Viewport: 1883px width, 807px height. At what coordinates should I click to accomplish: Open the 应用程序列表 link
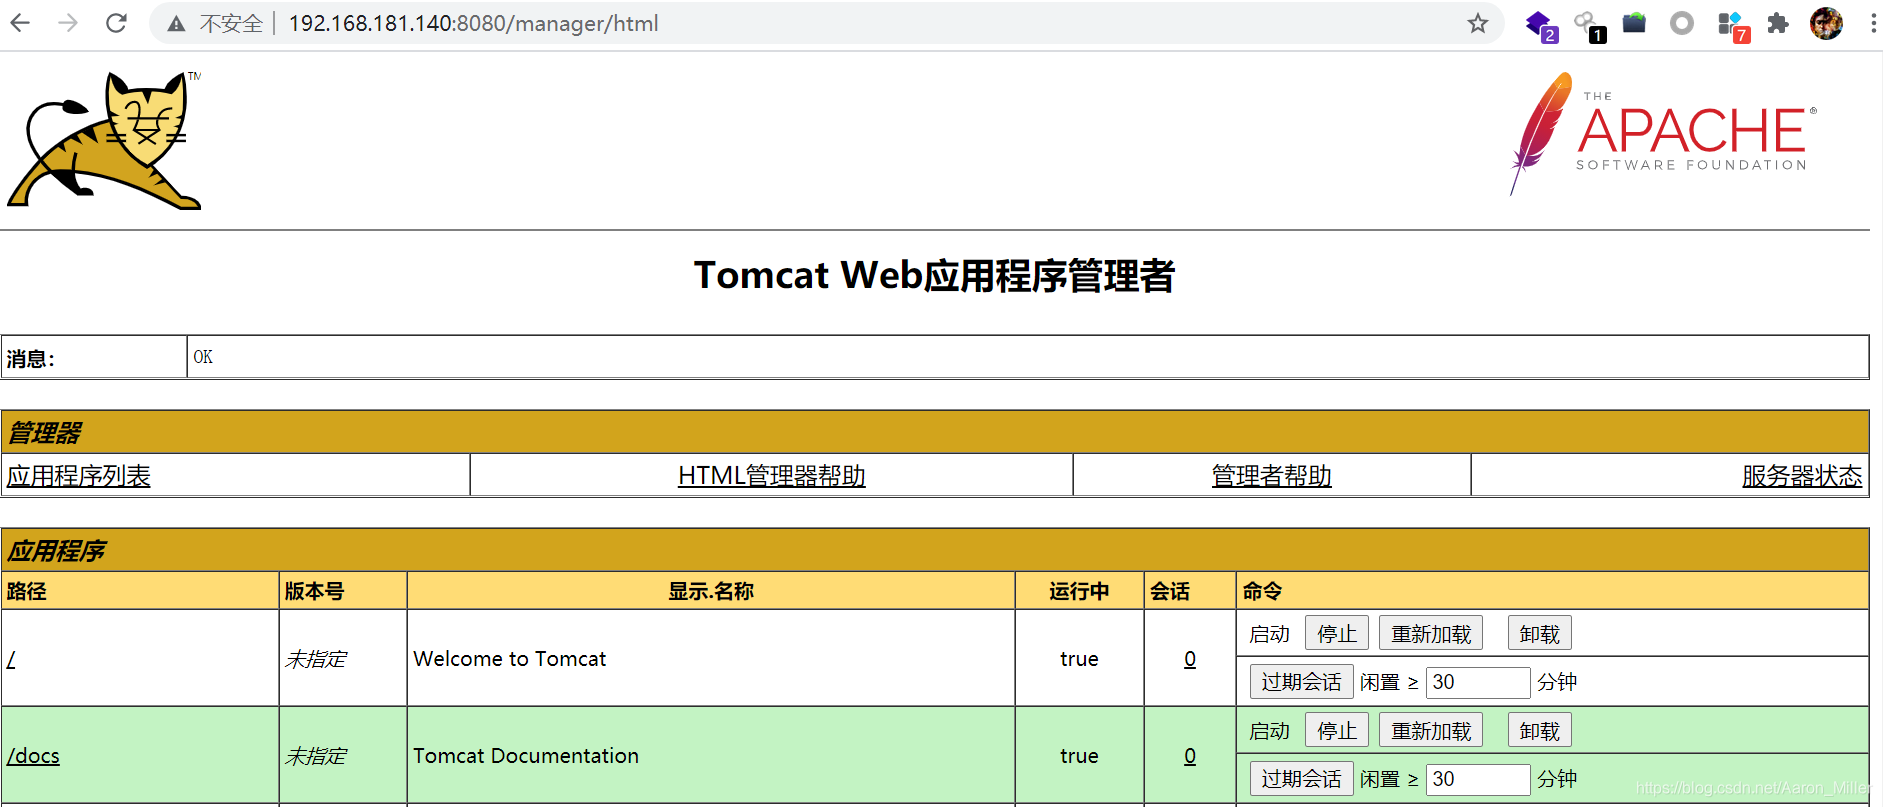79,476
